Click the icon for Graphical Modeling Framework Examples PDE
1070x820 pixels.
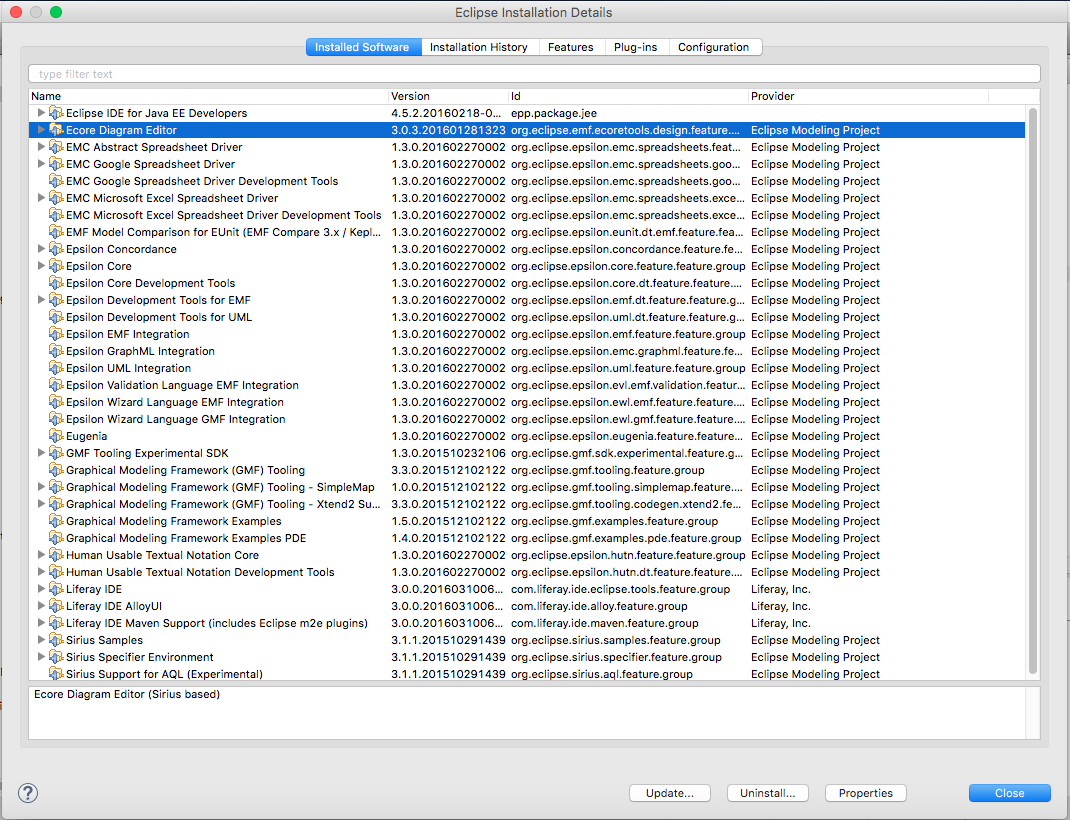tap(56, 538)
